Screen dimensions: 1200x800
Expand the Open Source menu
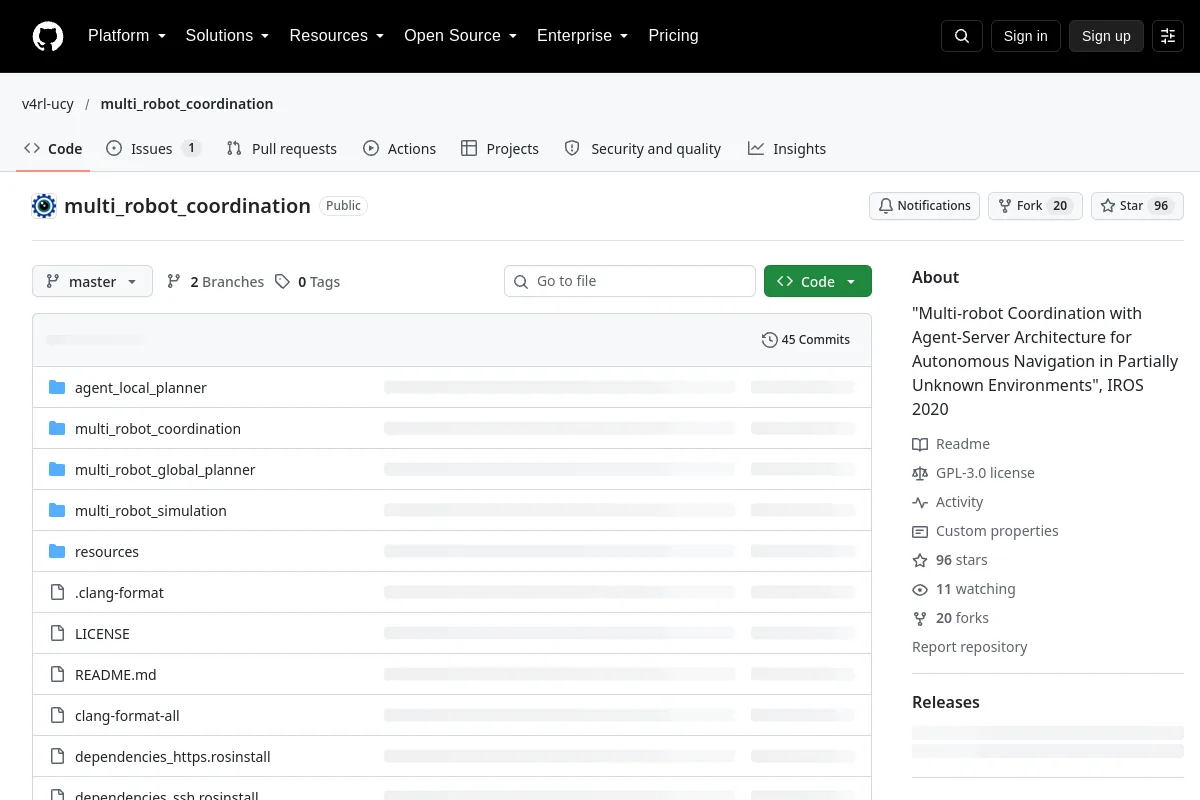461,36
